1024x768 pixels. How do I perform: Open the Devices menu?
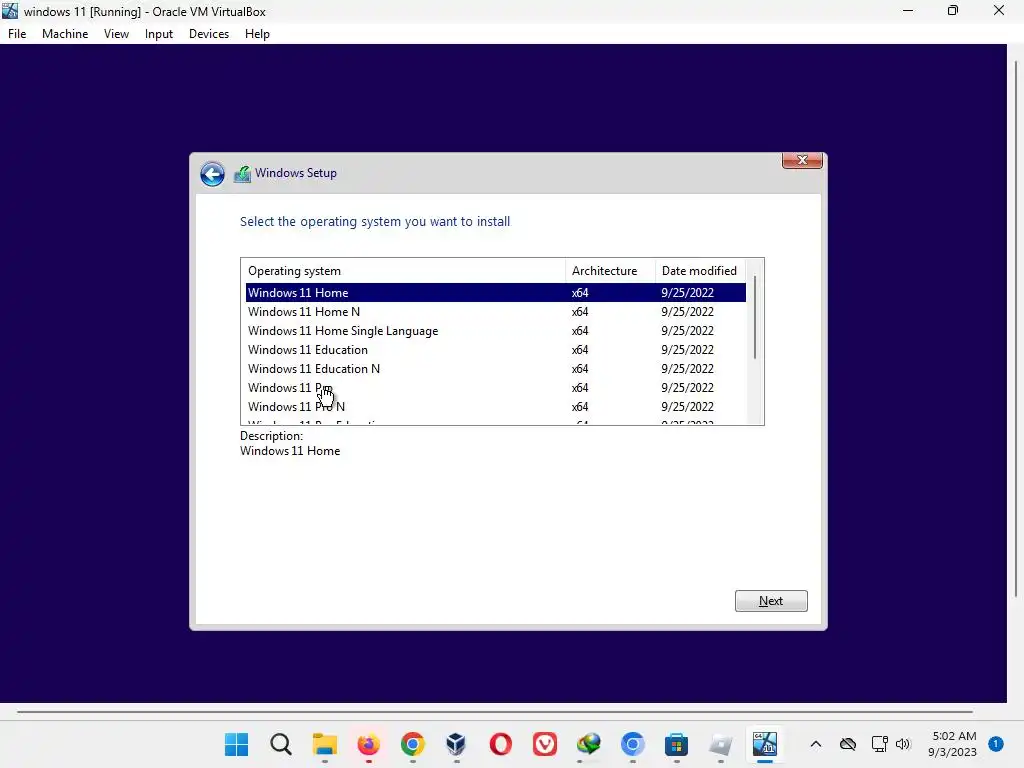[x=209, y=34]
